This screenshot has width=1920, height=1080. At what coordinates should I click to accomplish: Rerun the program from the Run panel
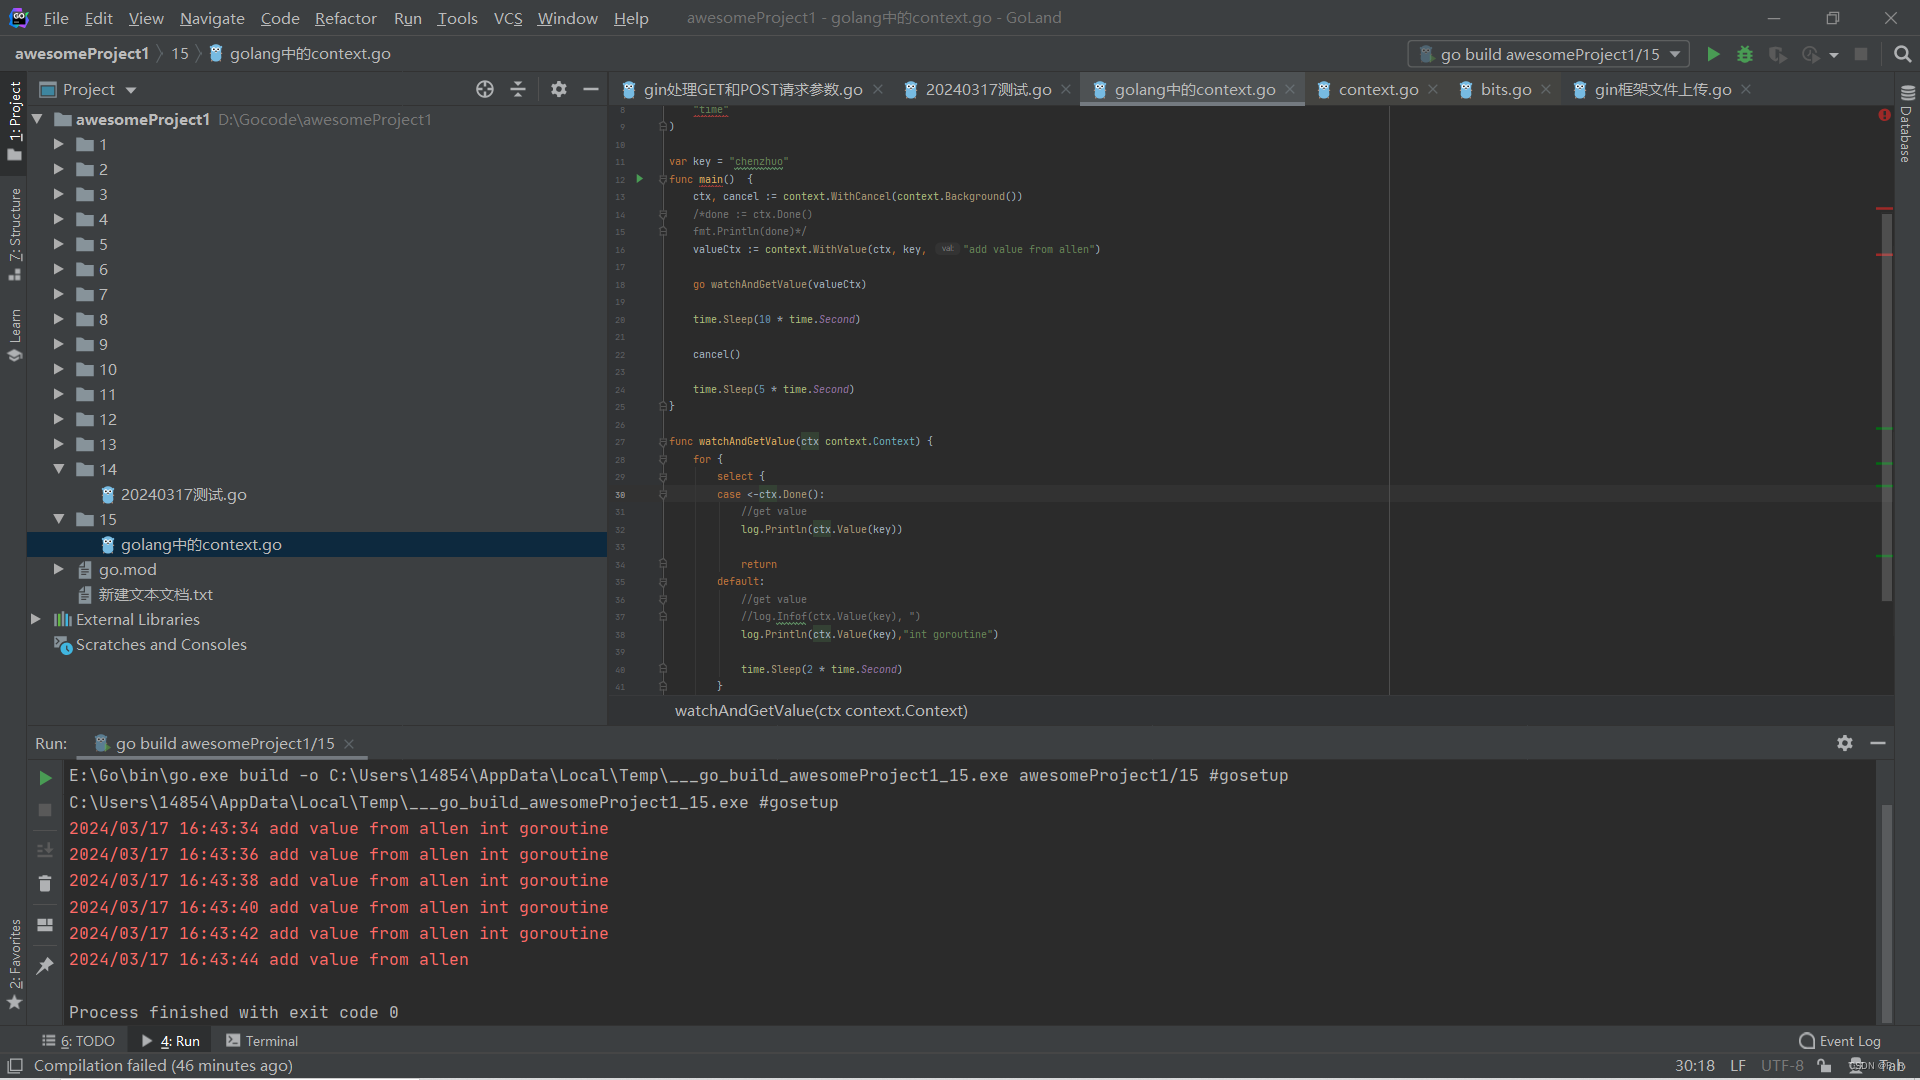click(x=44, y=777)
